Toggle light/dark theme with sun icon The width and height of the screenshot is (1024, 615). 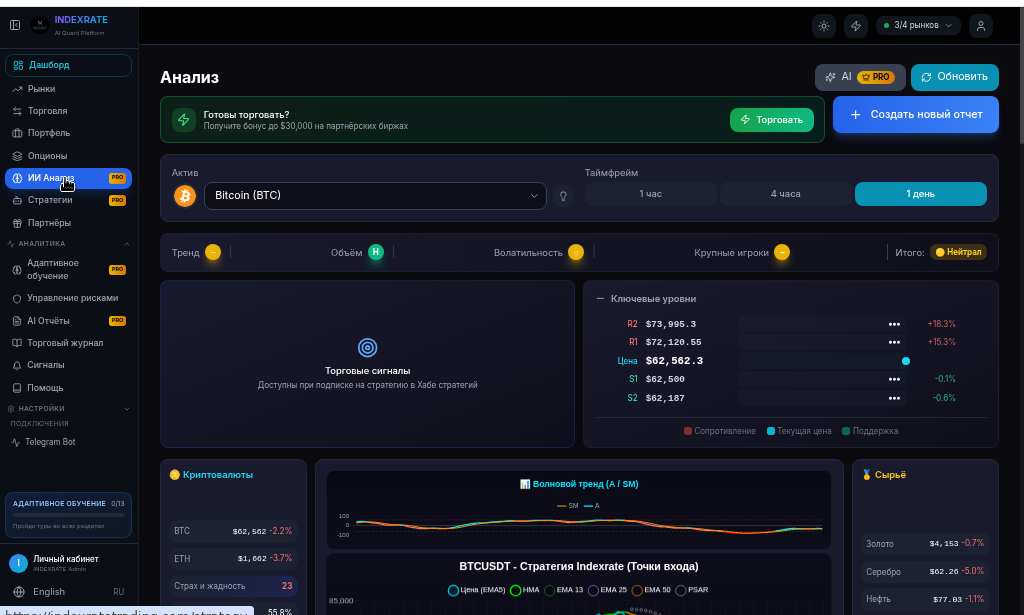pos(824,26)
